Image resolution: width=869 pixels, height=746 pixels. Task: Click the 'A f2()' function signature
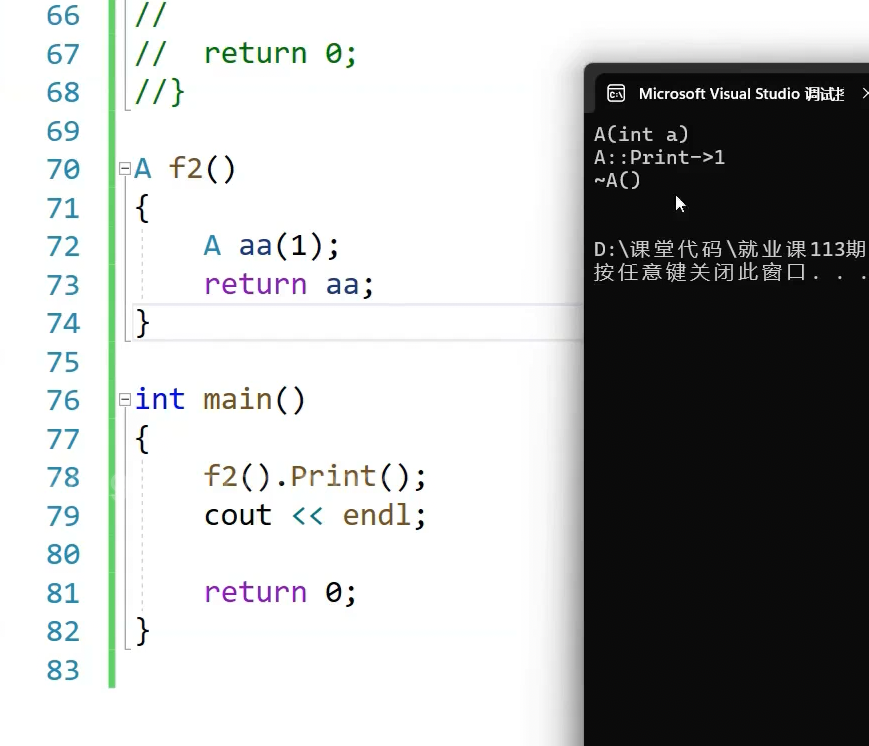click(185, 168)
